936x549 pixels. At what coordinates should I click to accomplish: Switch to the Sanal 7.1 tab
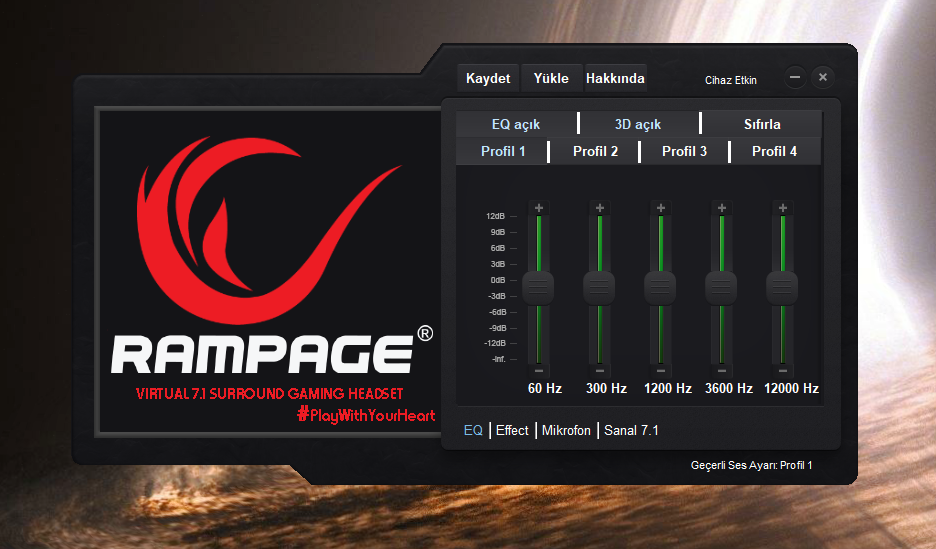631,430
